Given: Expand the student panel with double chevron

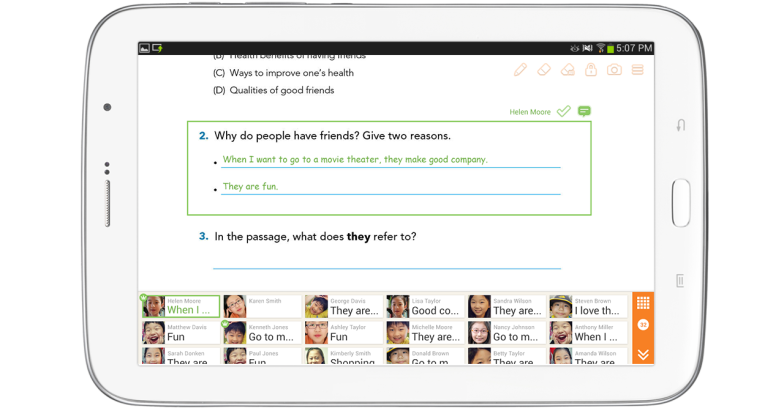Looking at the screenshot, I should pos(643,354).
